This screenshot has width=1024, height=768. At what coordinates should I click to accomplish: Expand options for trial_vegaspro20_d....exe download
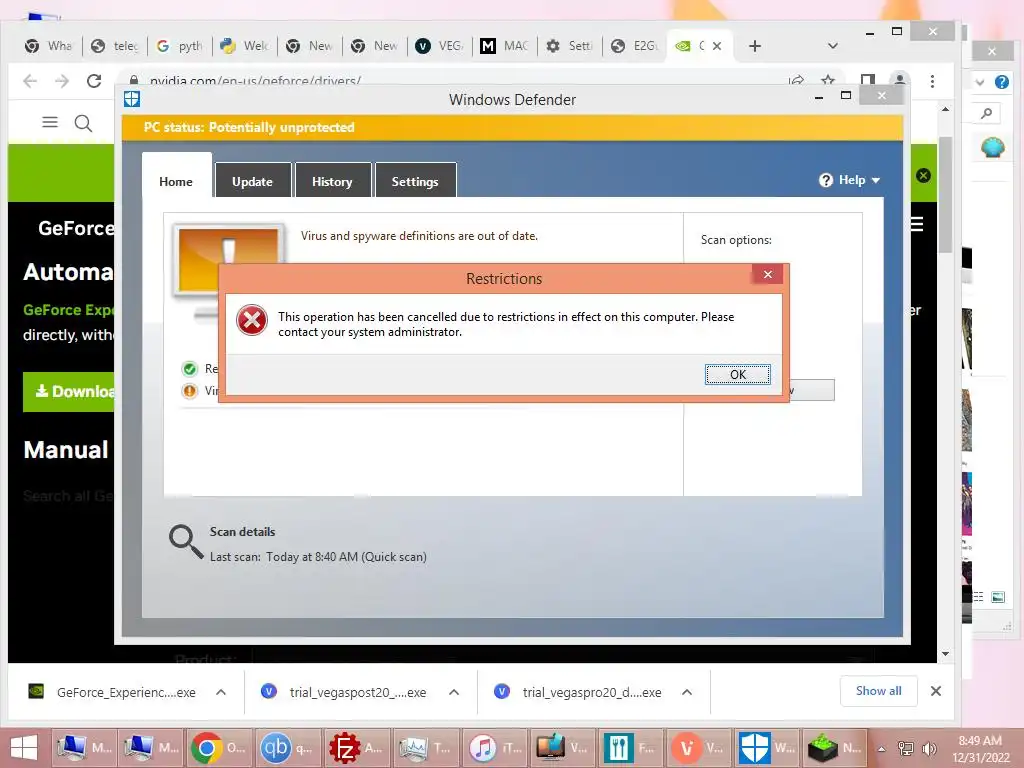pos(687,692)
